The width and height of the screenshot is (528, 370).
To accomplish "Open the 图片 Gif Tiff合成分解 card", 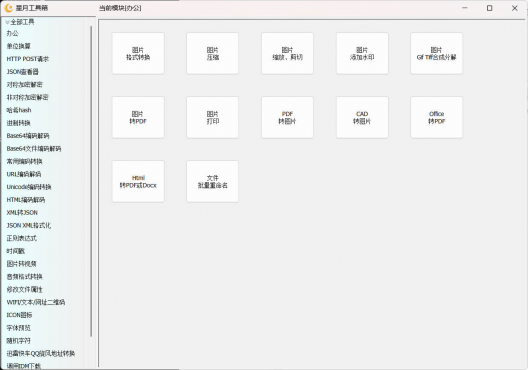I will 436,53.
